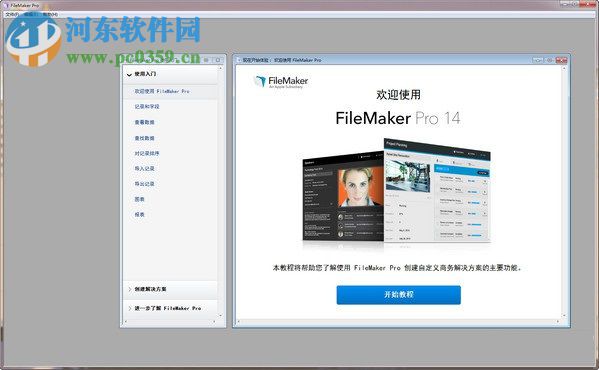Viewport: 599px width, 370px height.
Task: Click scroll-down arrow of welcome window
Action: (564, 316)
